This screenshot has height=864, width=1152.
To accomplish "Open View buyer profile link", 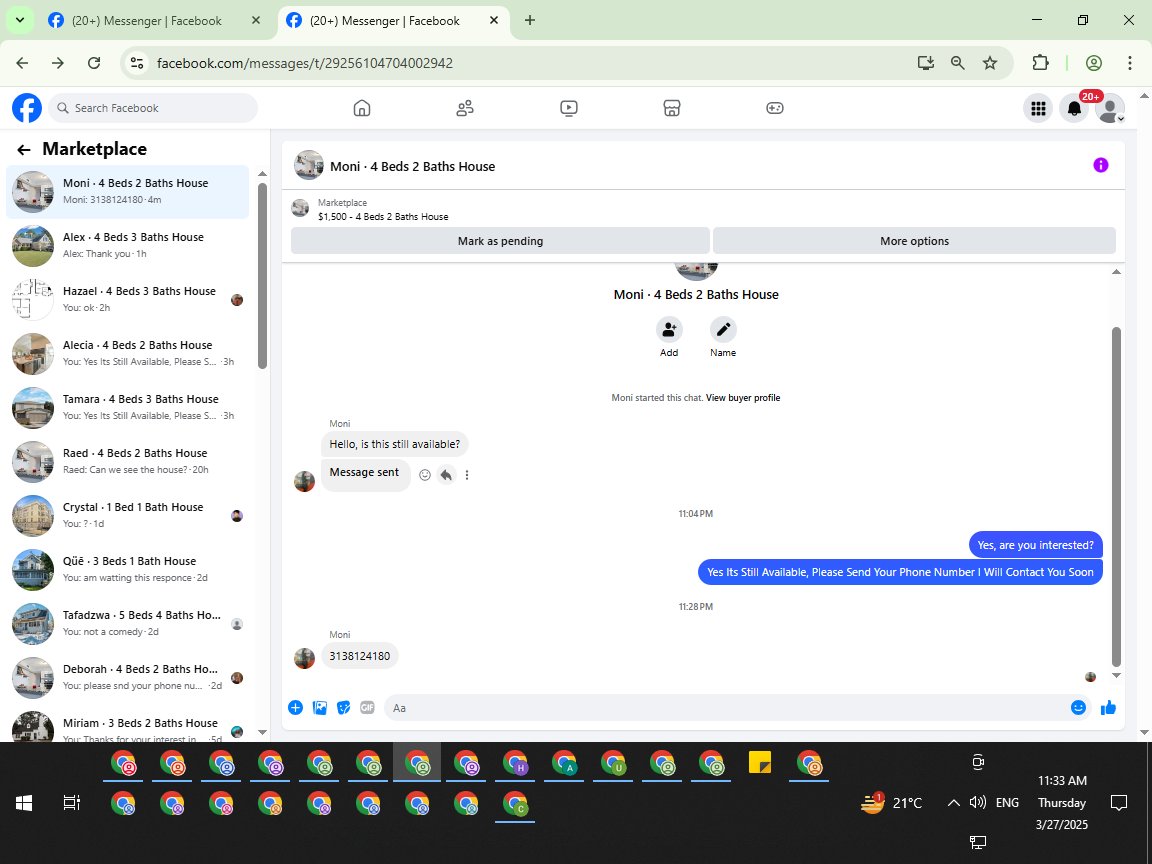I will pos(743,397).
